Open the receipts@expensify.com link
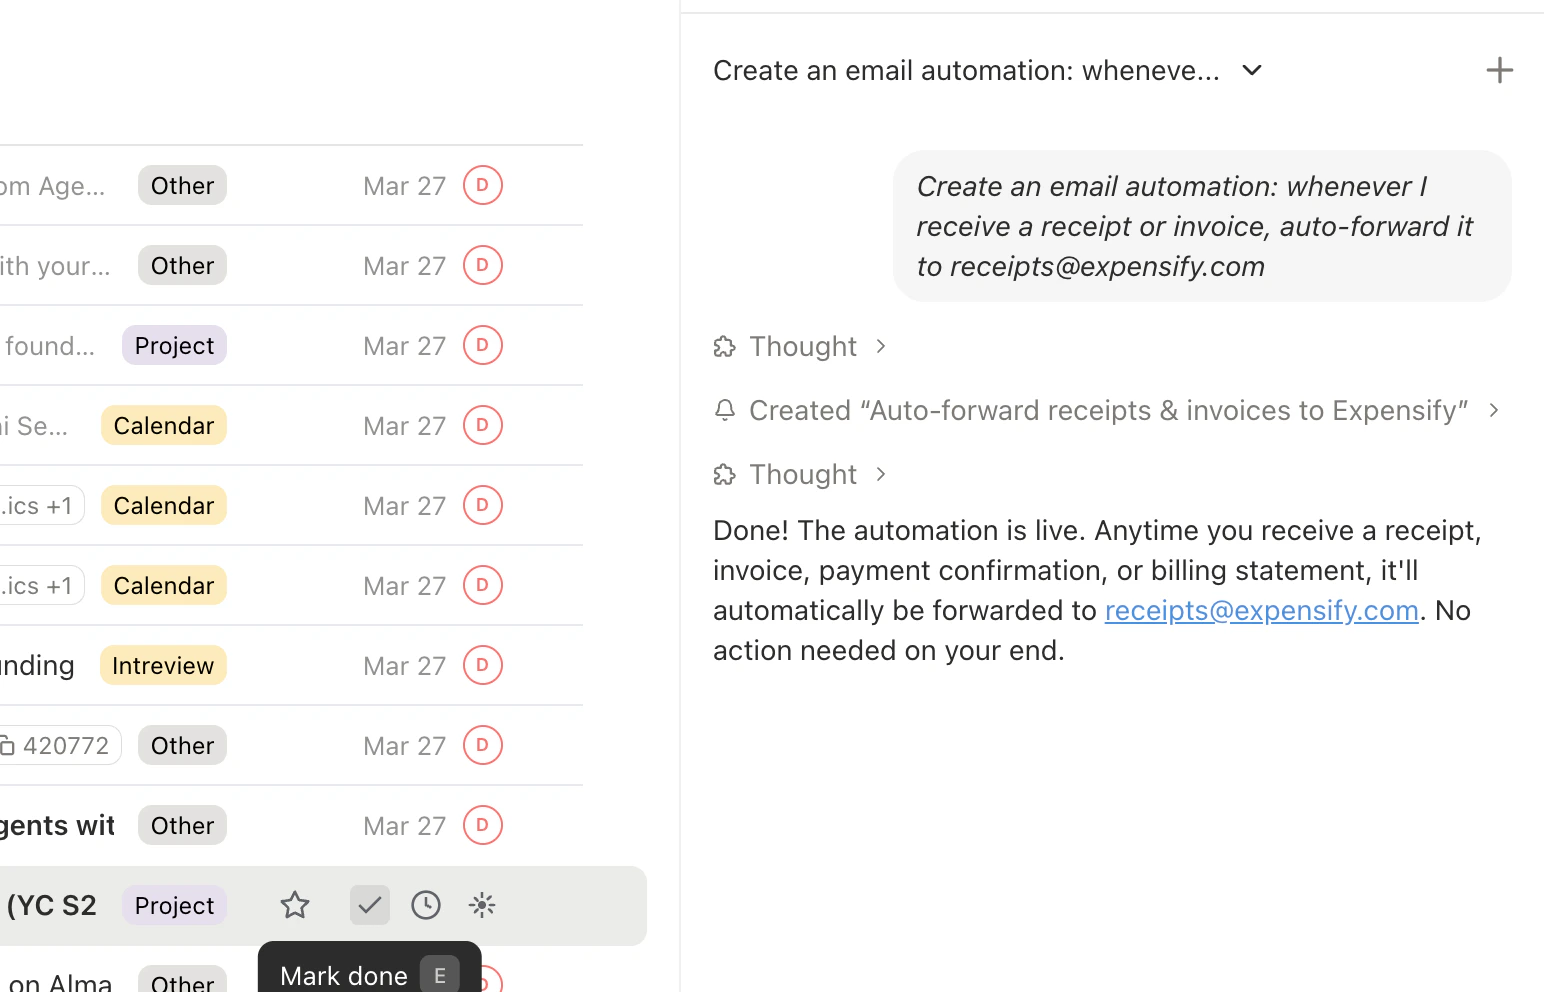 click(1261, 610)
